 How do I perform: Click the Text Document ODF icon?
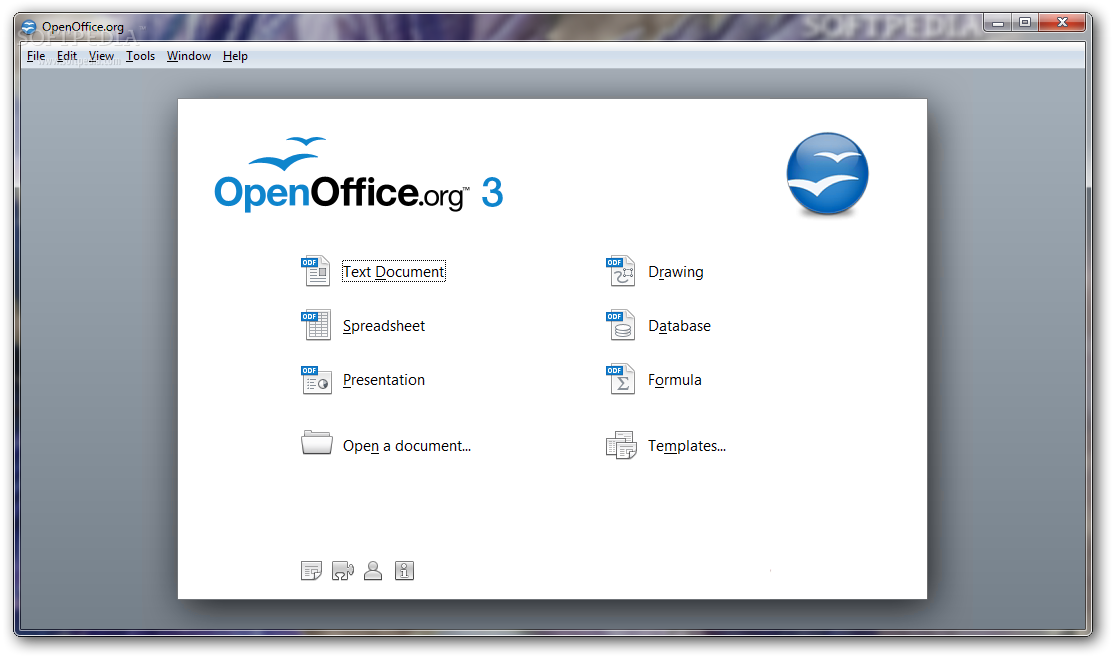click(316, 271)
